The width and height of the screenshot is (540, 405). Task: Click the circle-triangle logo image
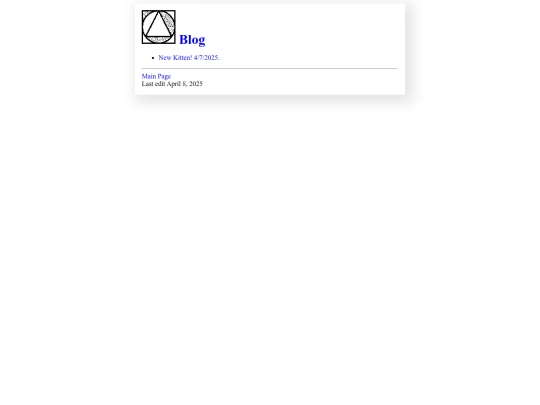tap(159, 27)
